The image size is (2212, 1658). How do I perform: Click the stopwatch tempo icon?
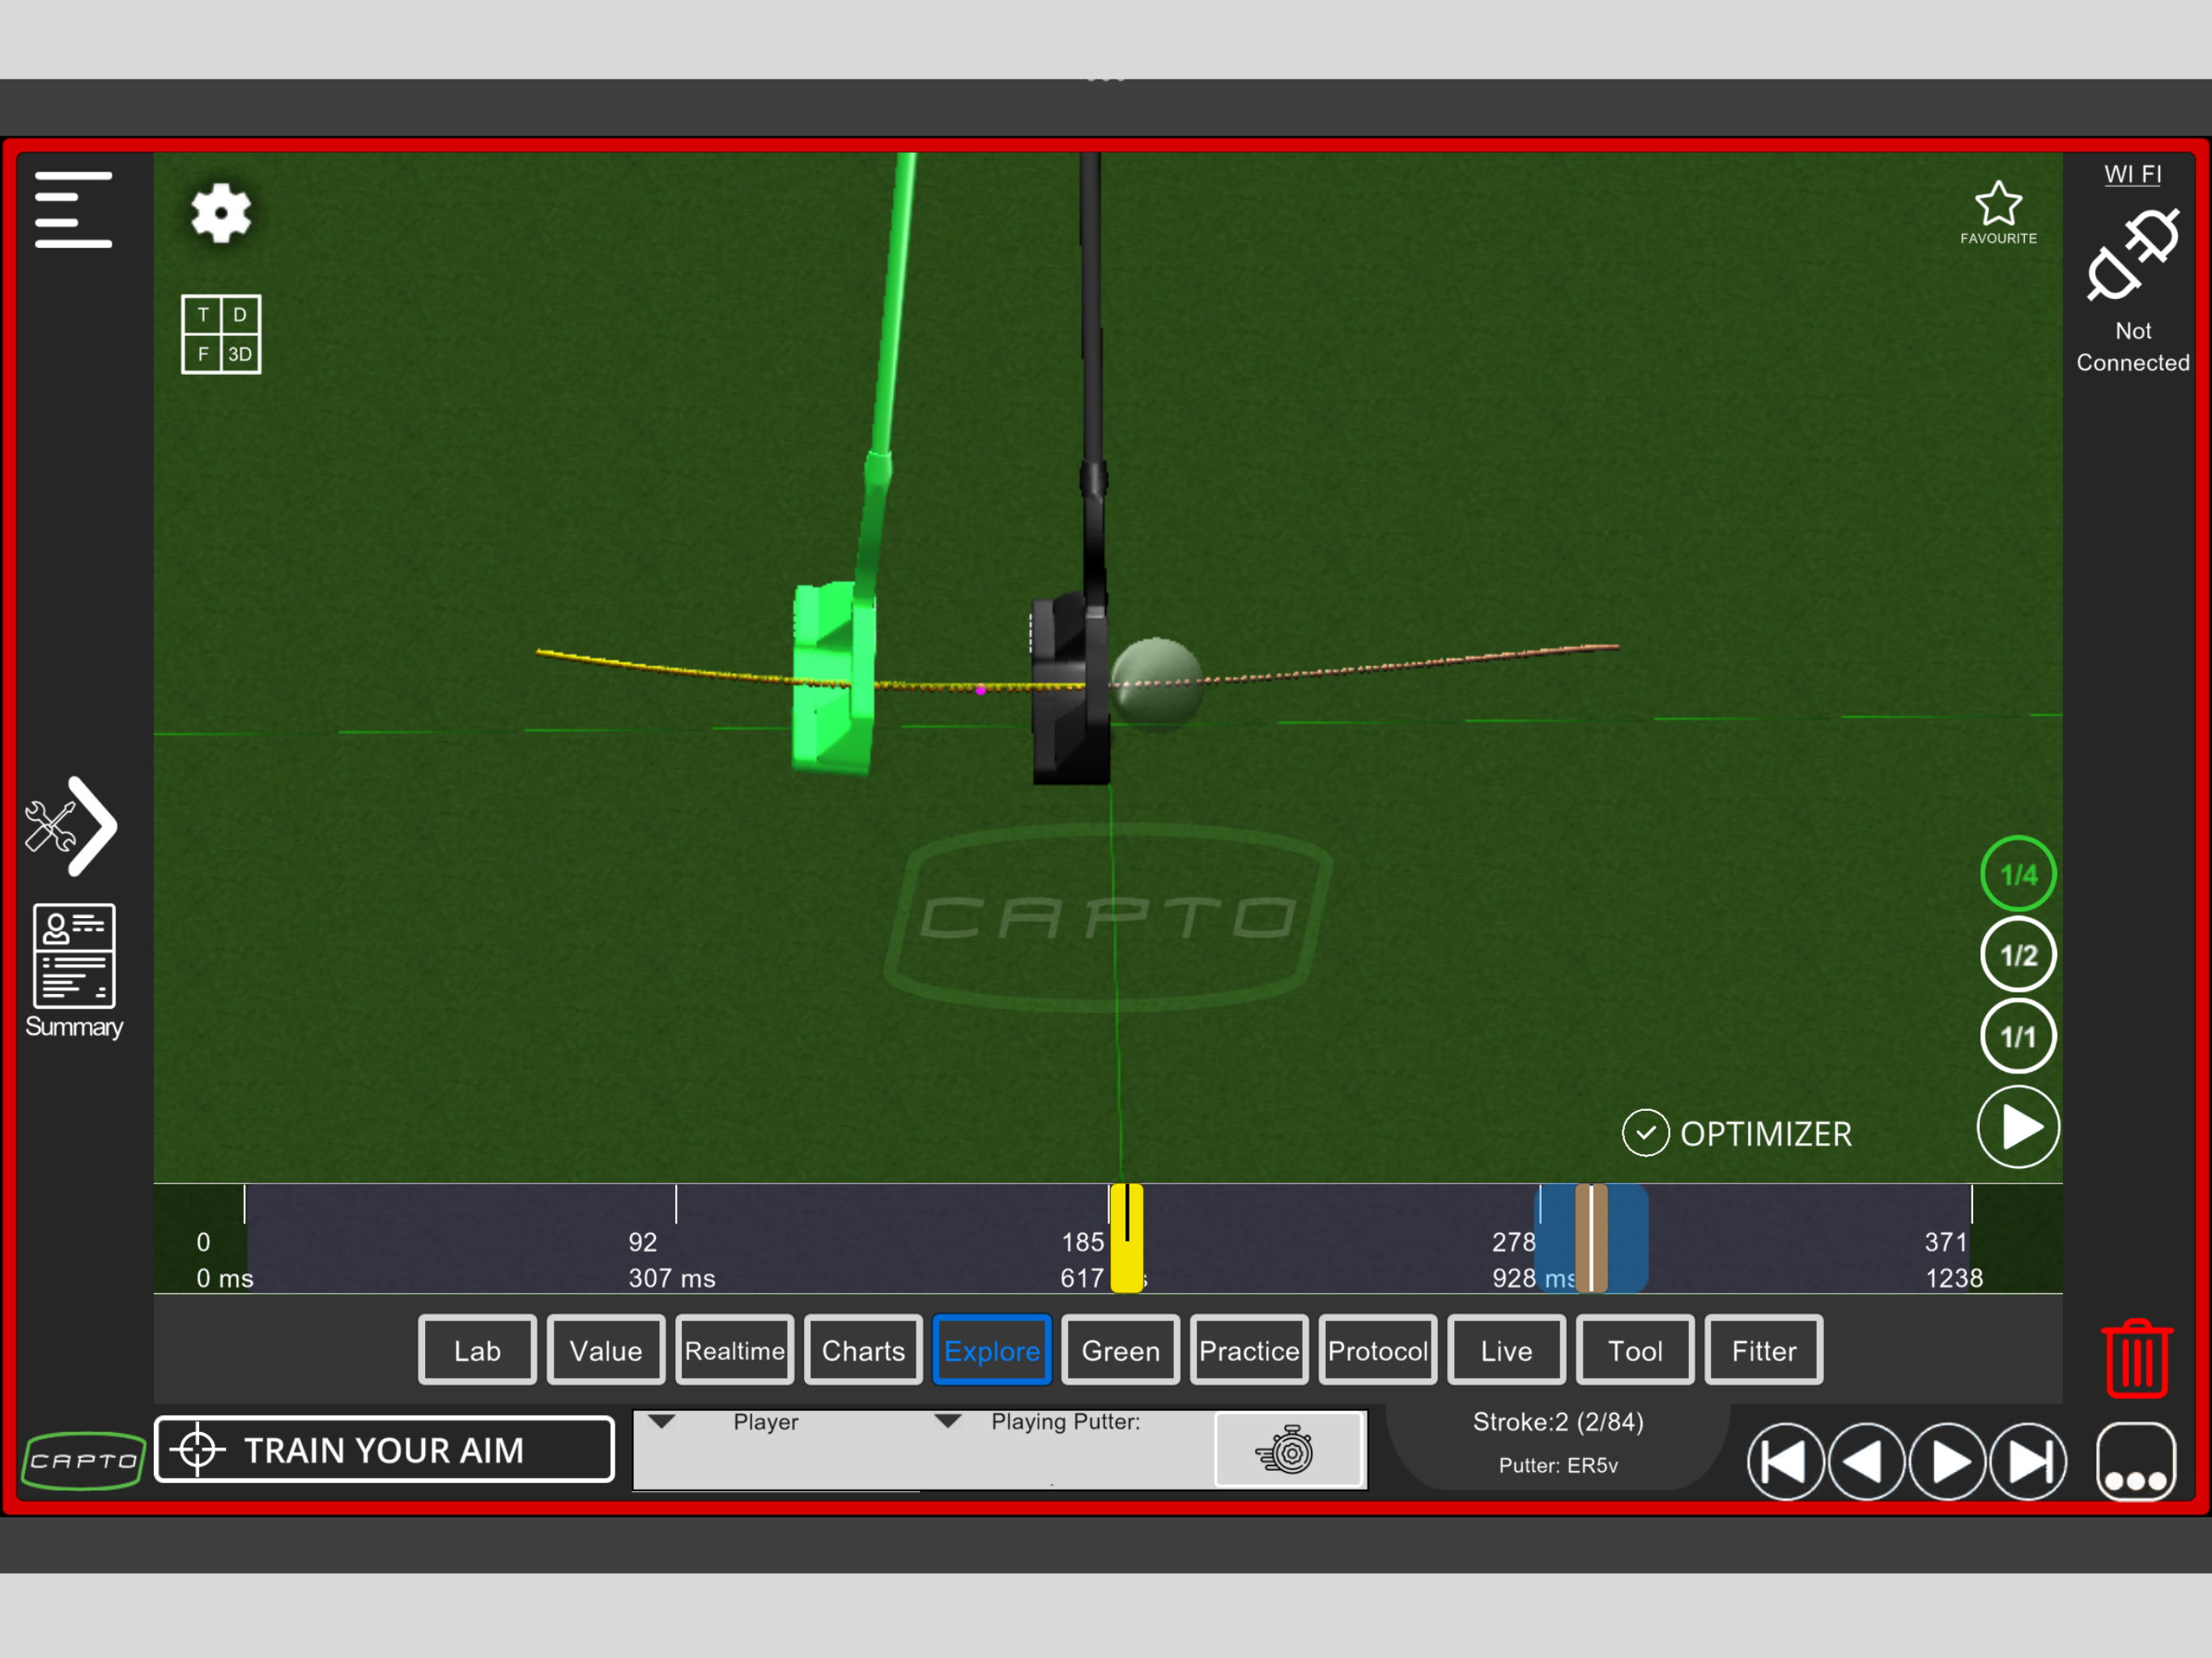coord(1289,1449)
